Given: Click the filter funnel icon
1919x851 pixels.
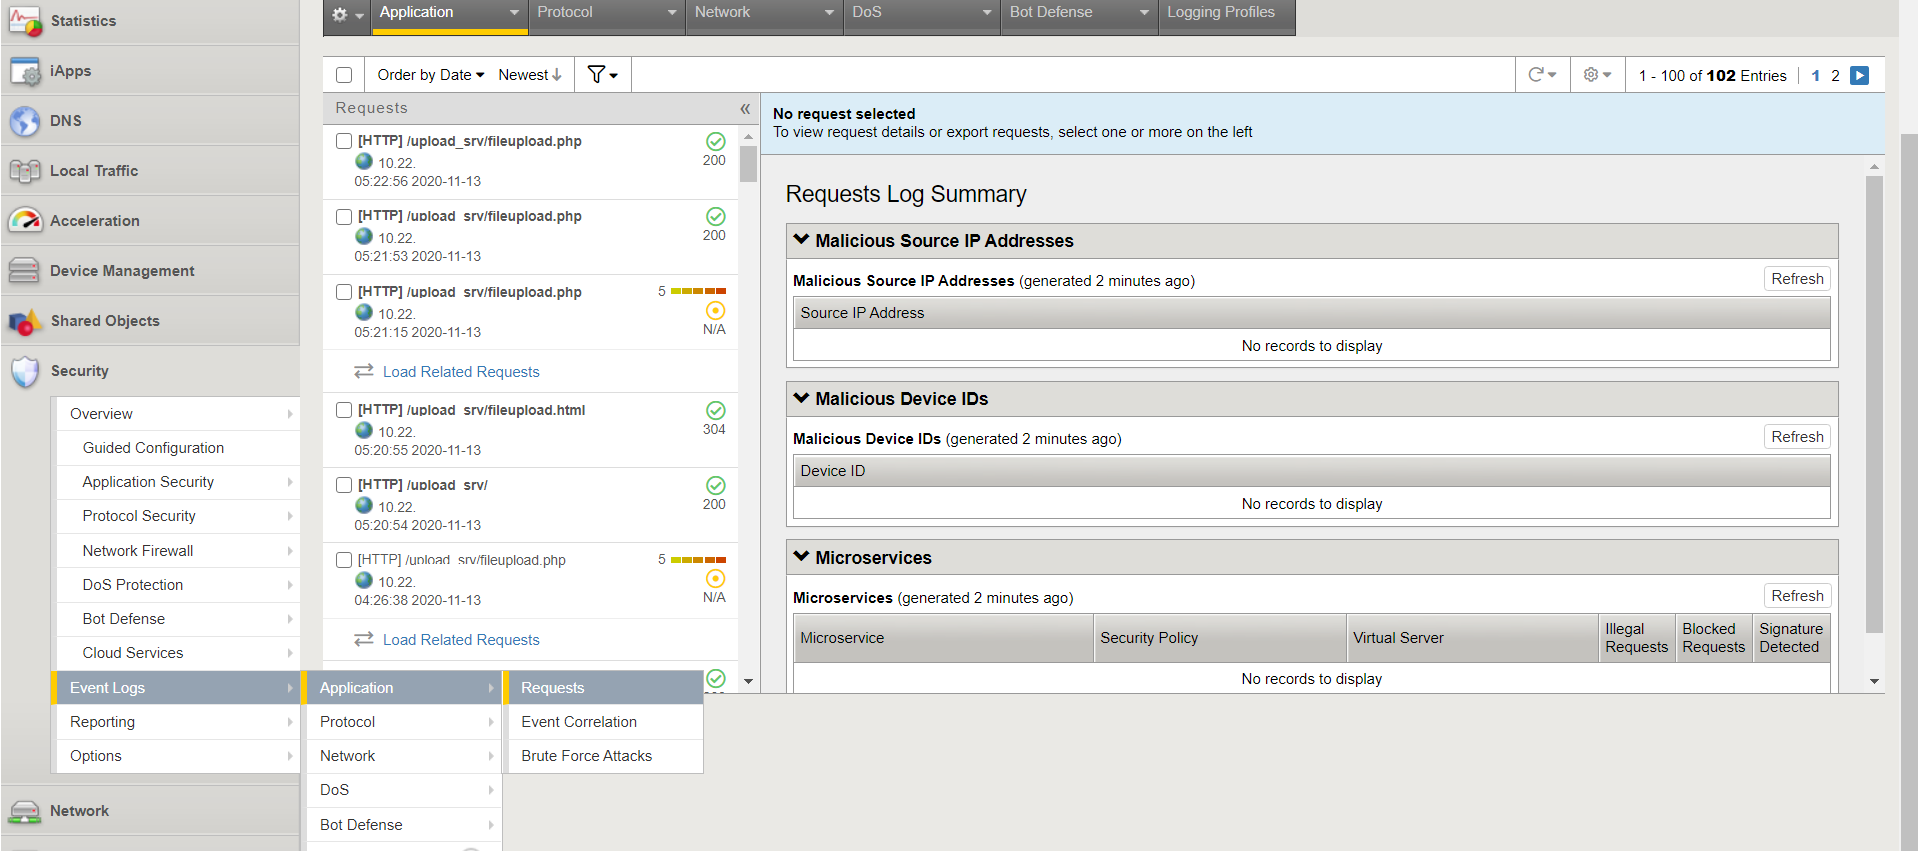Looking at the screenshot, I should [597, 75].
